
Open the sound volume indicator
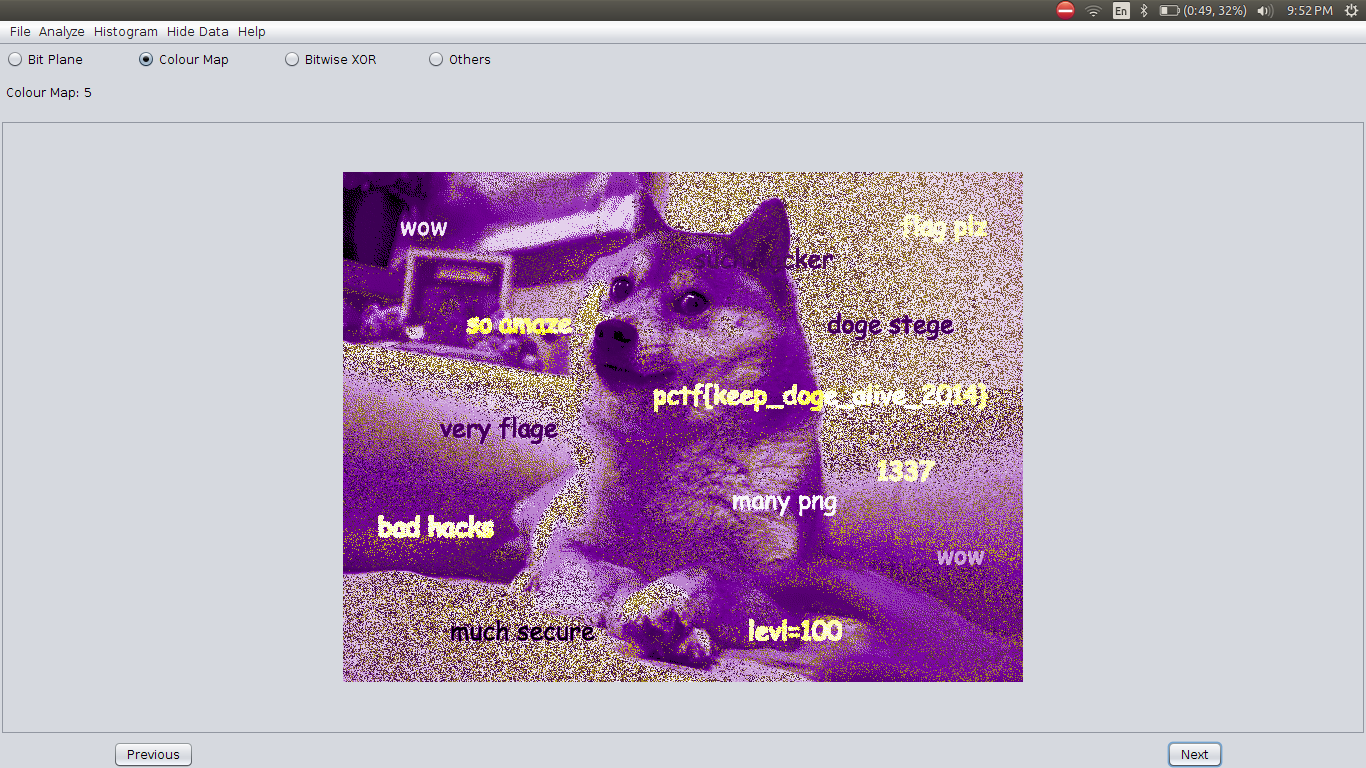(1265, 10)
